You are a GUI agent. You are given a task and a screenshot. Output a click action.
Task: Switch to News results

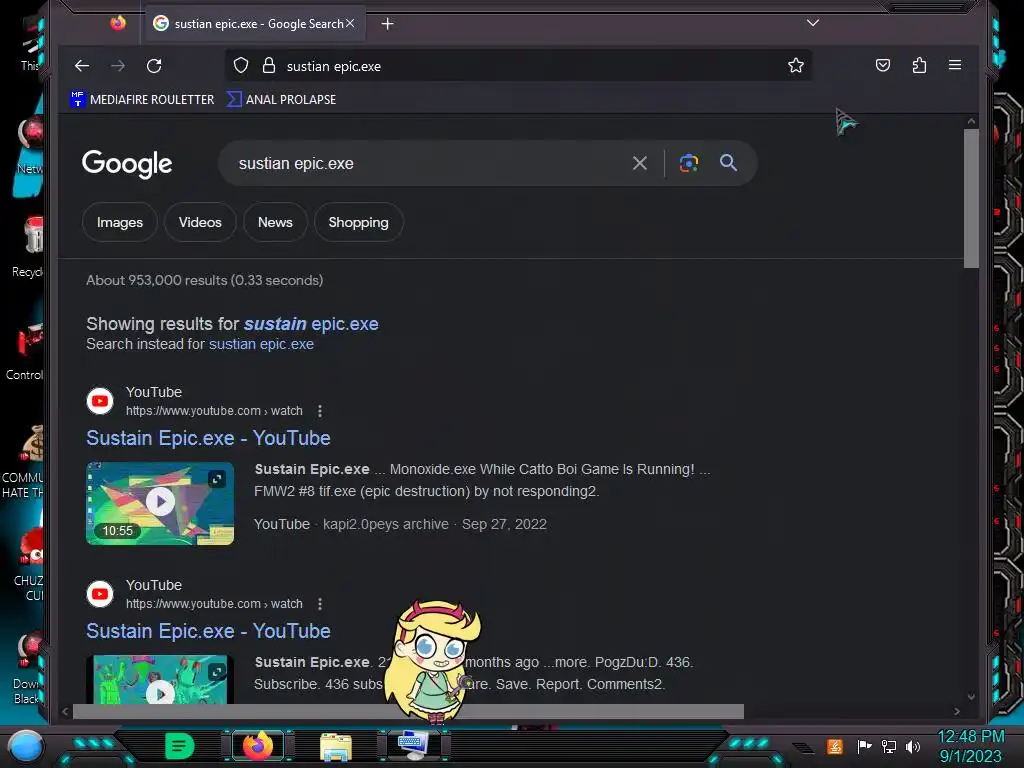tap(275, 222)
